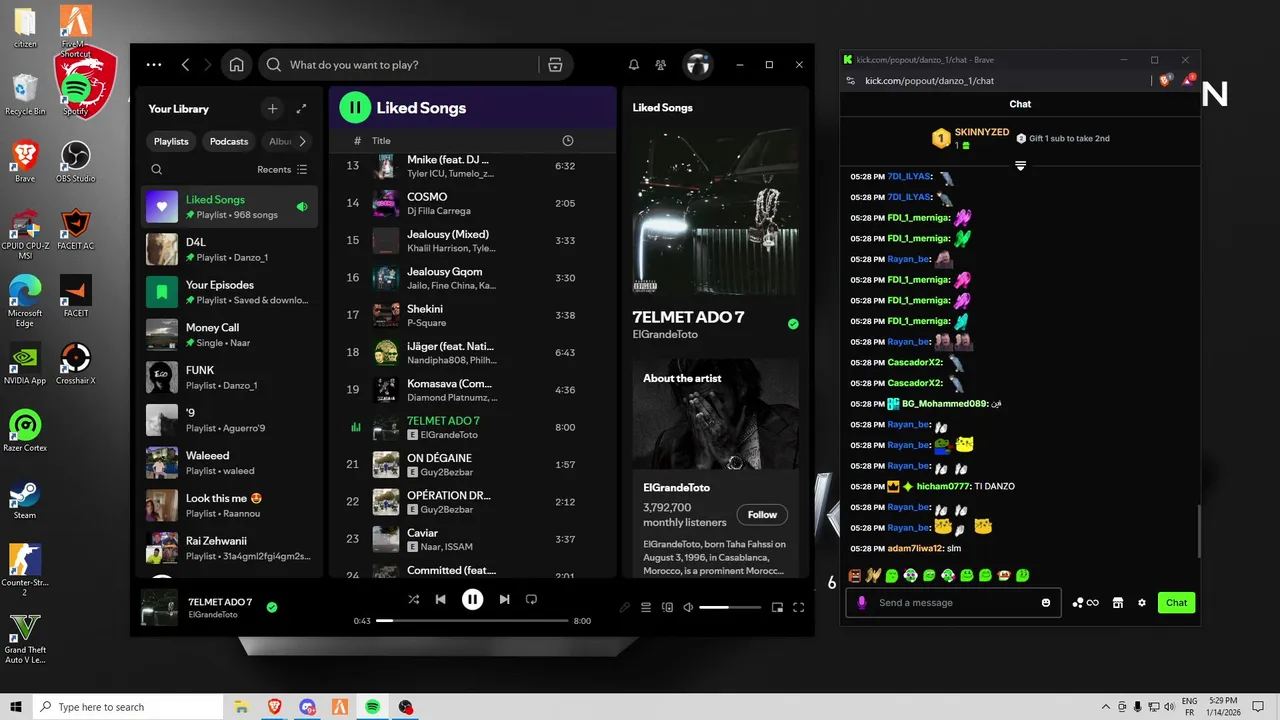This screenshot has height=720, width=1280.
Task: Toggle the liked checkmark beside bottom track title
Action: click(272, 607)
